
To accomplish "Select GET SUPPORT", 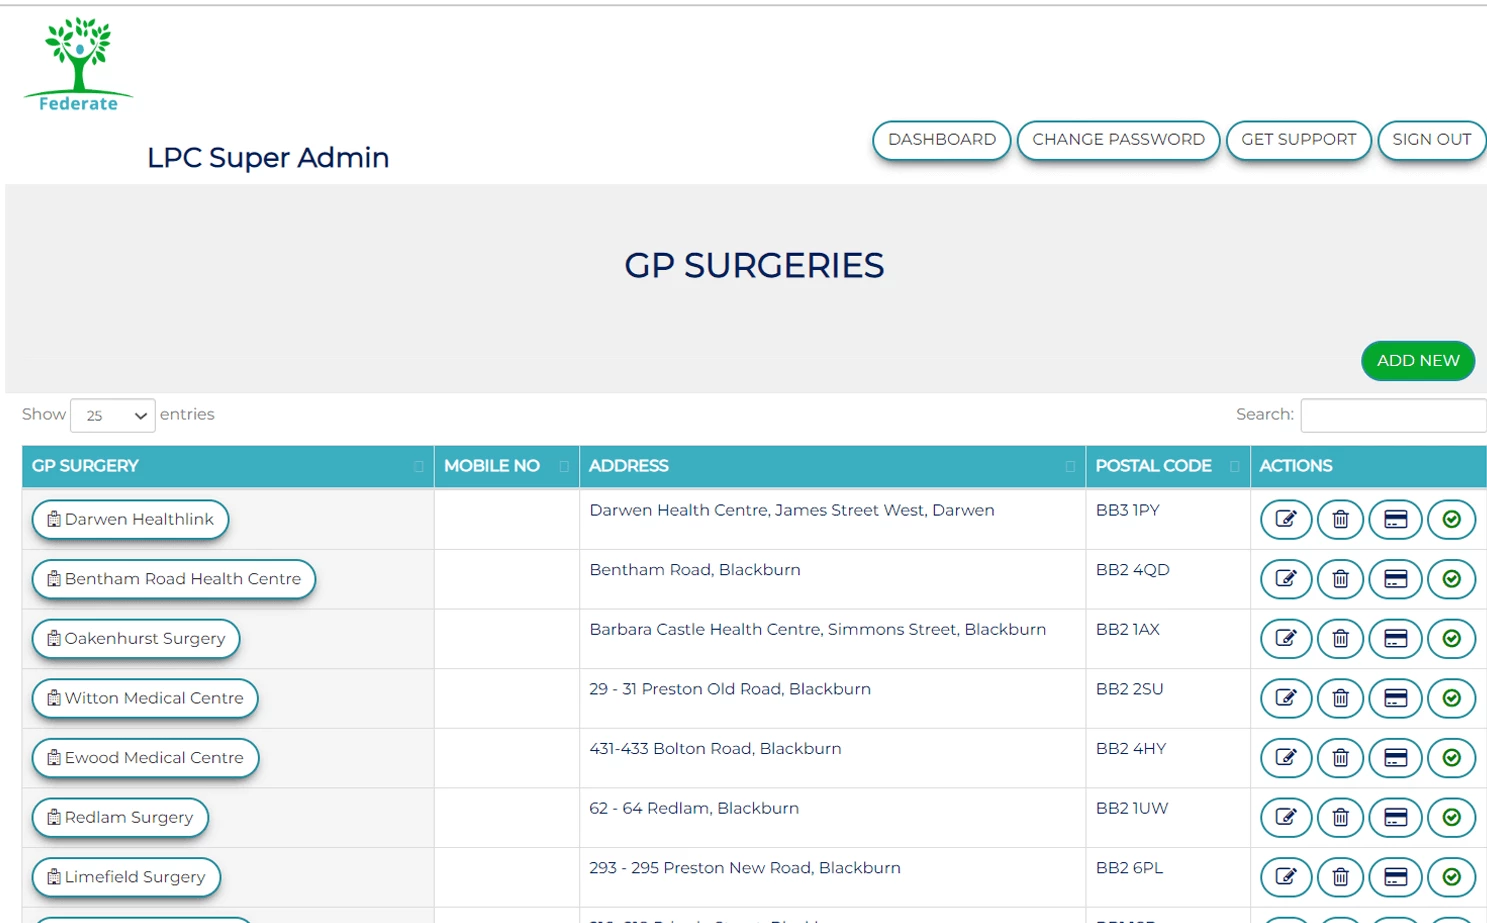I will coord(1297,140).
